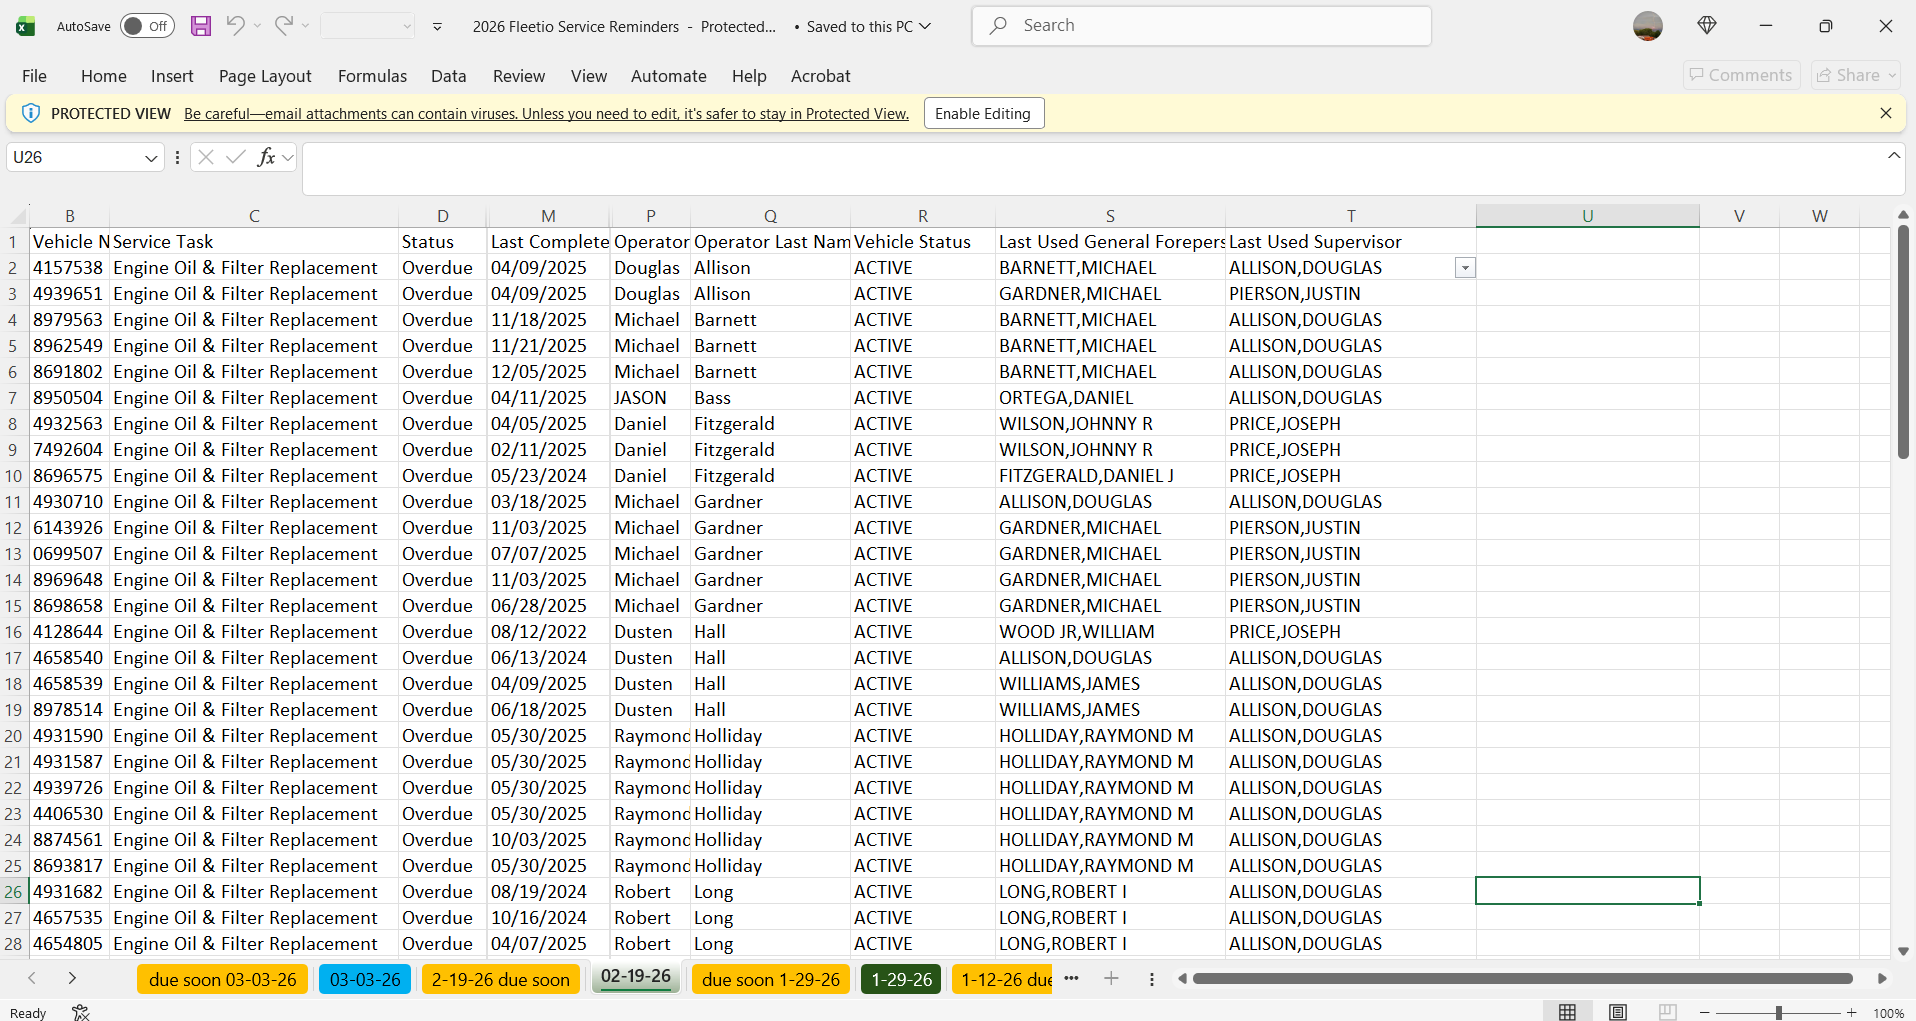Image resolution: width=1916 pixels, height=1021 pixels.
Task: Switch to Page Layout view icon
Action: point(1617,1012)
